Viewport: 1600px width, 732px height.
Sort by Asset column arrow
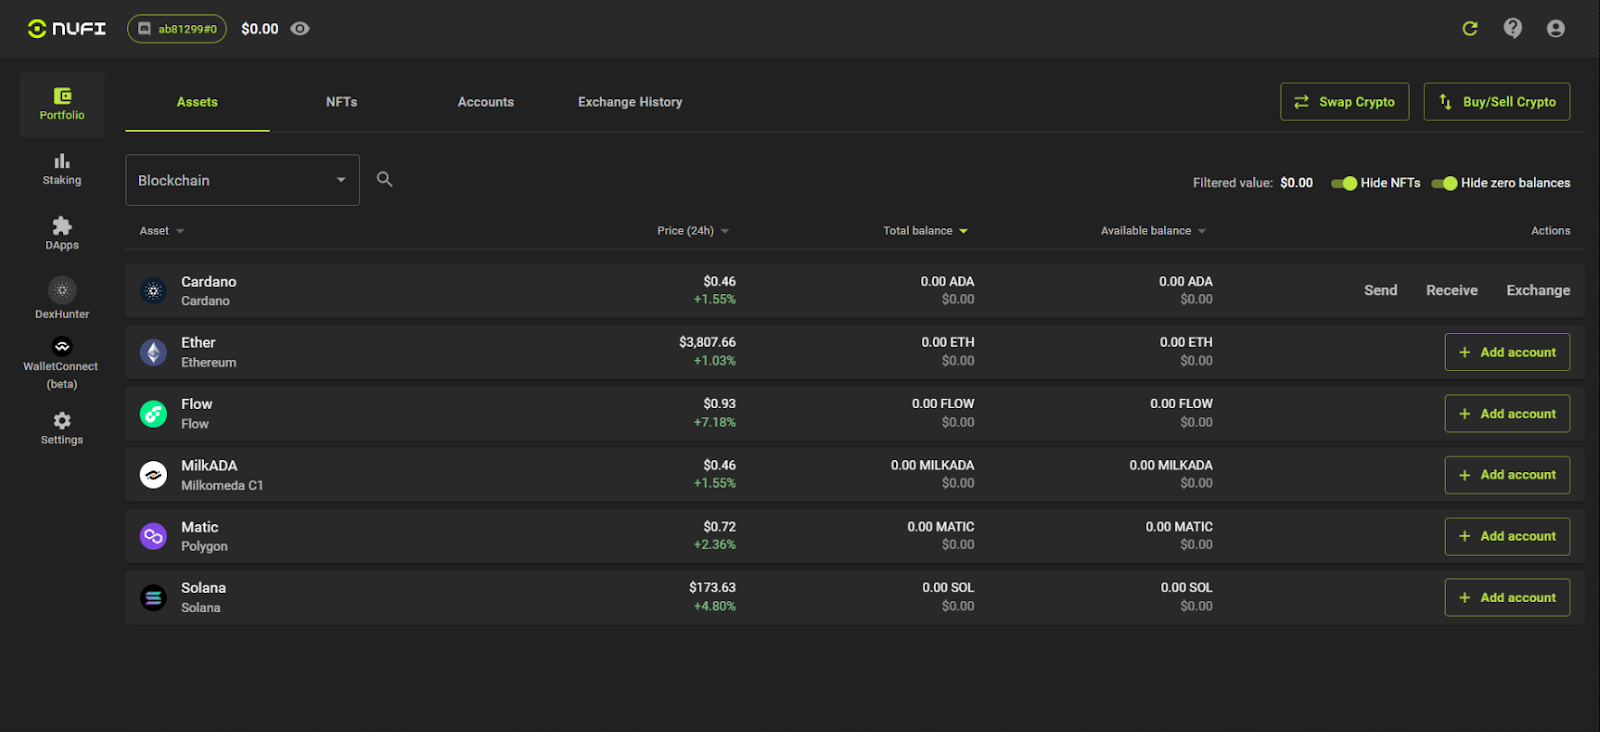pos(180,231)
